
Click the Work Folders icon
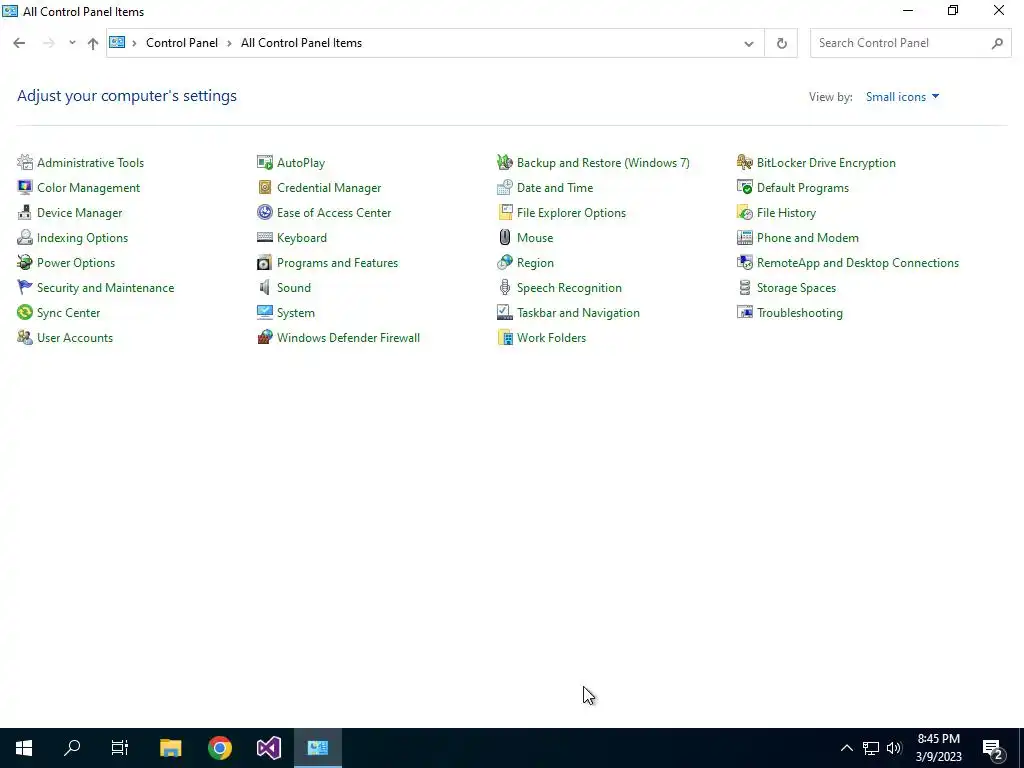(x=505, y=338)
